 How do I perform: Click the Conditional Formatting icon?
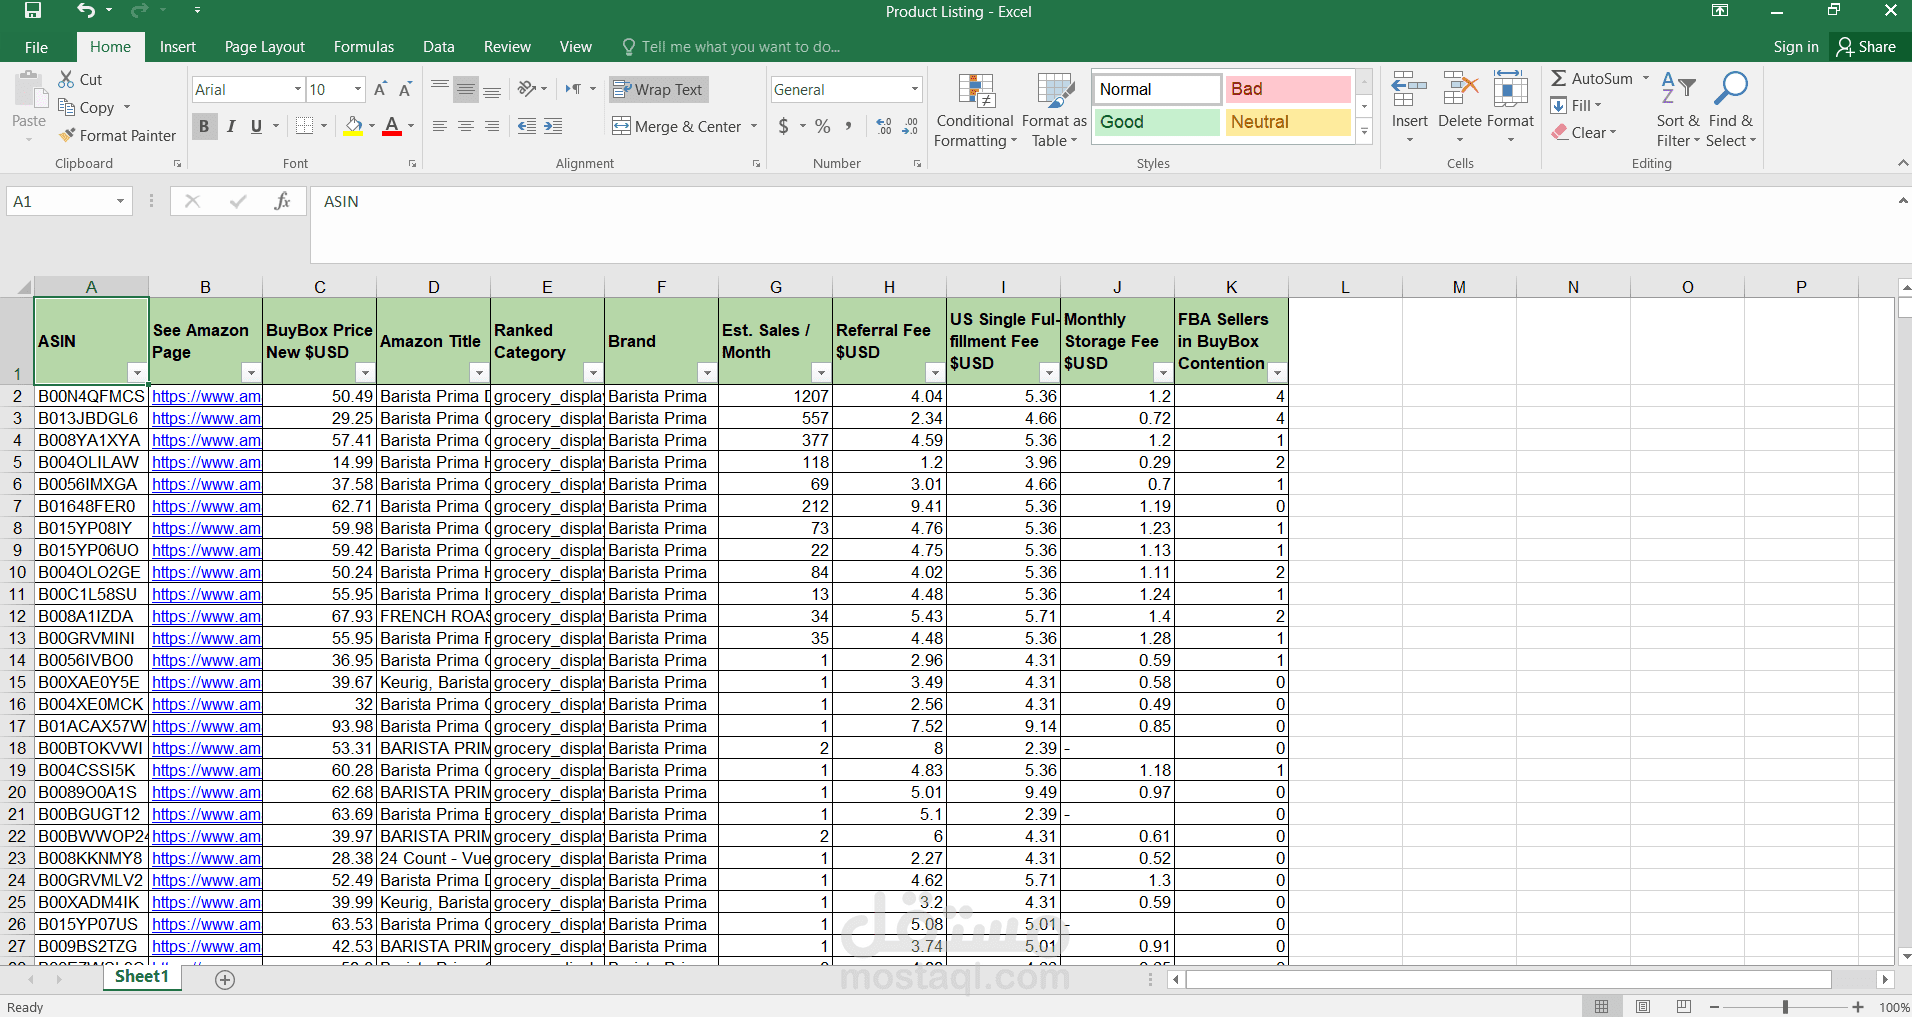click(976, 91)
